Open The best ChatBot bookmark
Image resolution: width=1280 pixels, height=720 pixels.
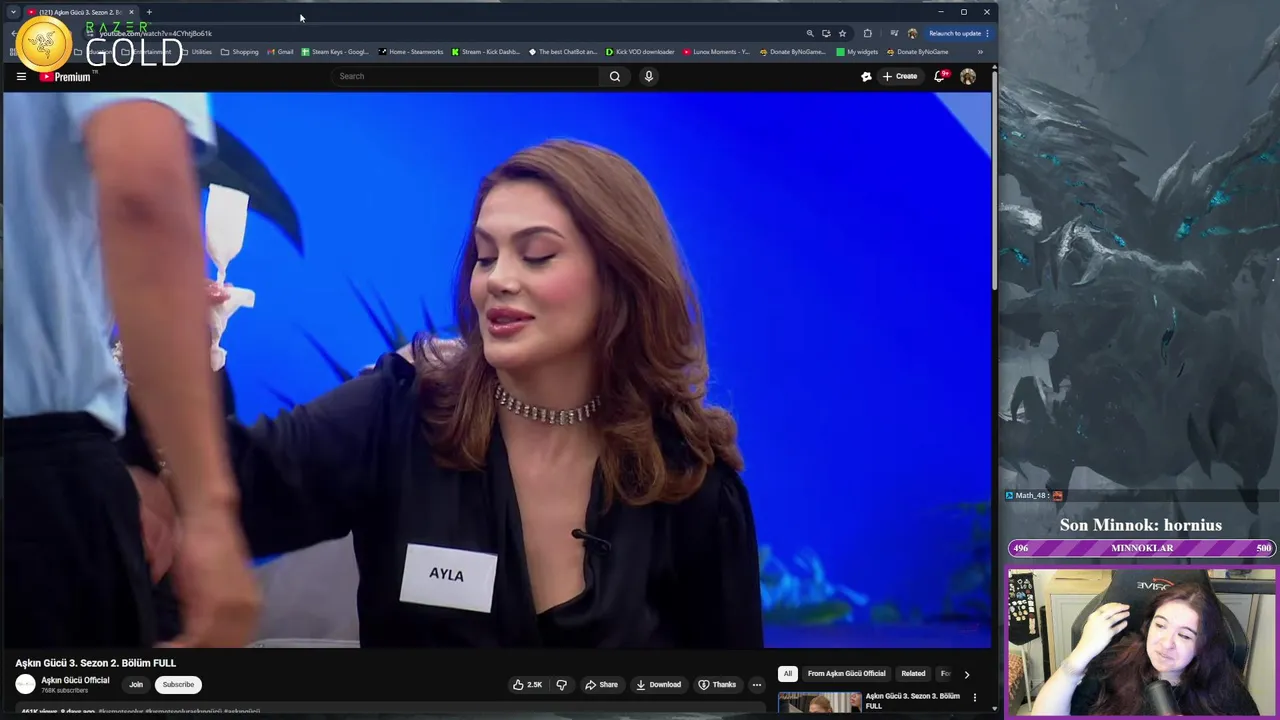pyautogui.click(x=563, y=52)
